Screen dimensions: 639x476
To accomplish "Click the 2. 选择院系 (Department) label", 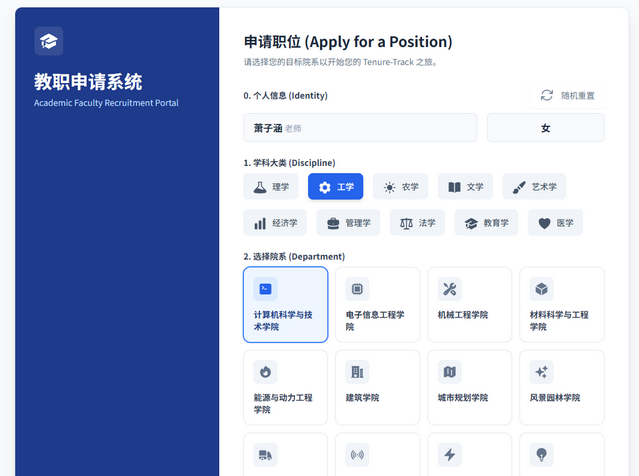I will coord(294,256).
